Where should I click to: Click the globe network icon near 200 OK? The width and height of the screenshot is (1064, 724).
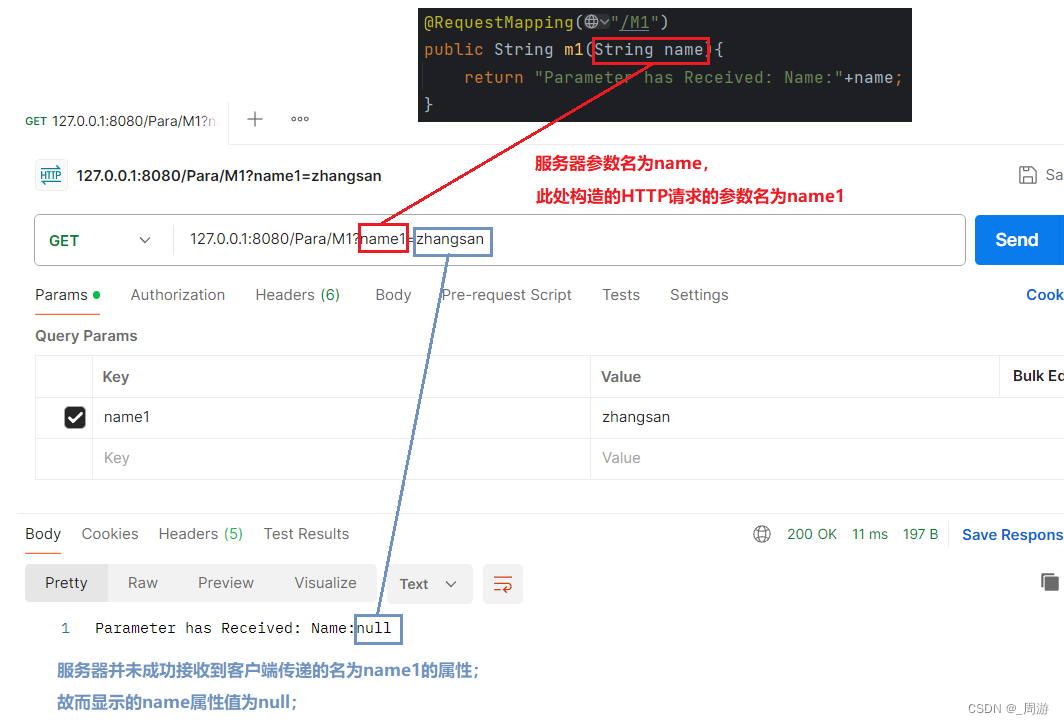(x=762, y=533)
